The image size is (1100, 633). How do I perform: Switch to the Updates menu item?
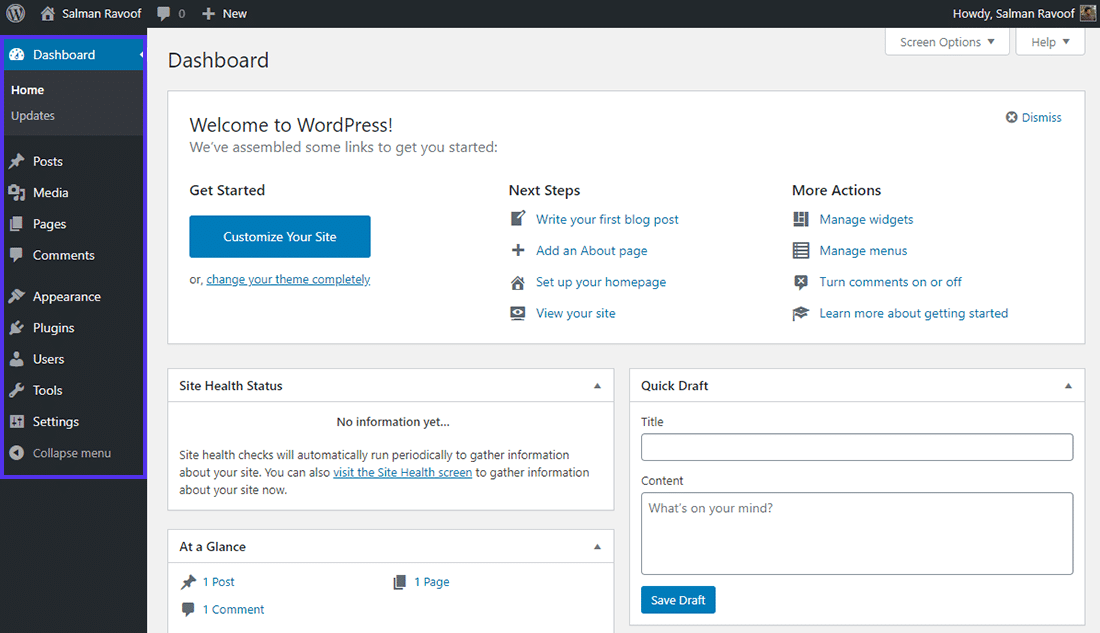tap(33, 115)
